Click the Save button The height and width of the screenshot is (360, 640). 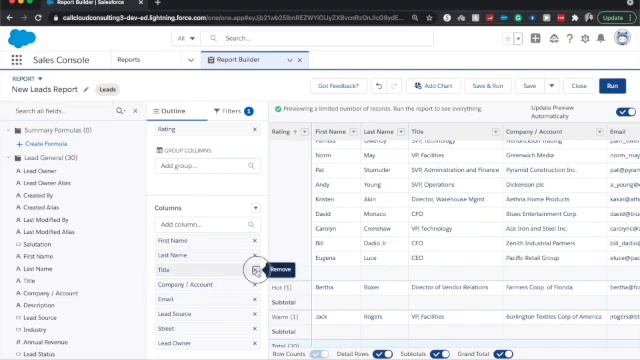[530, 86]
